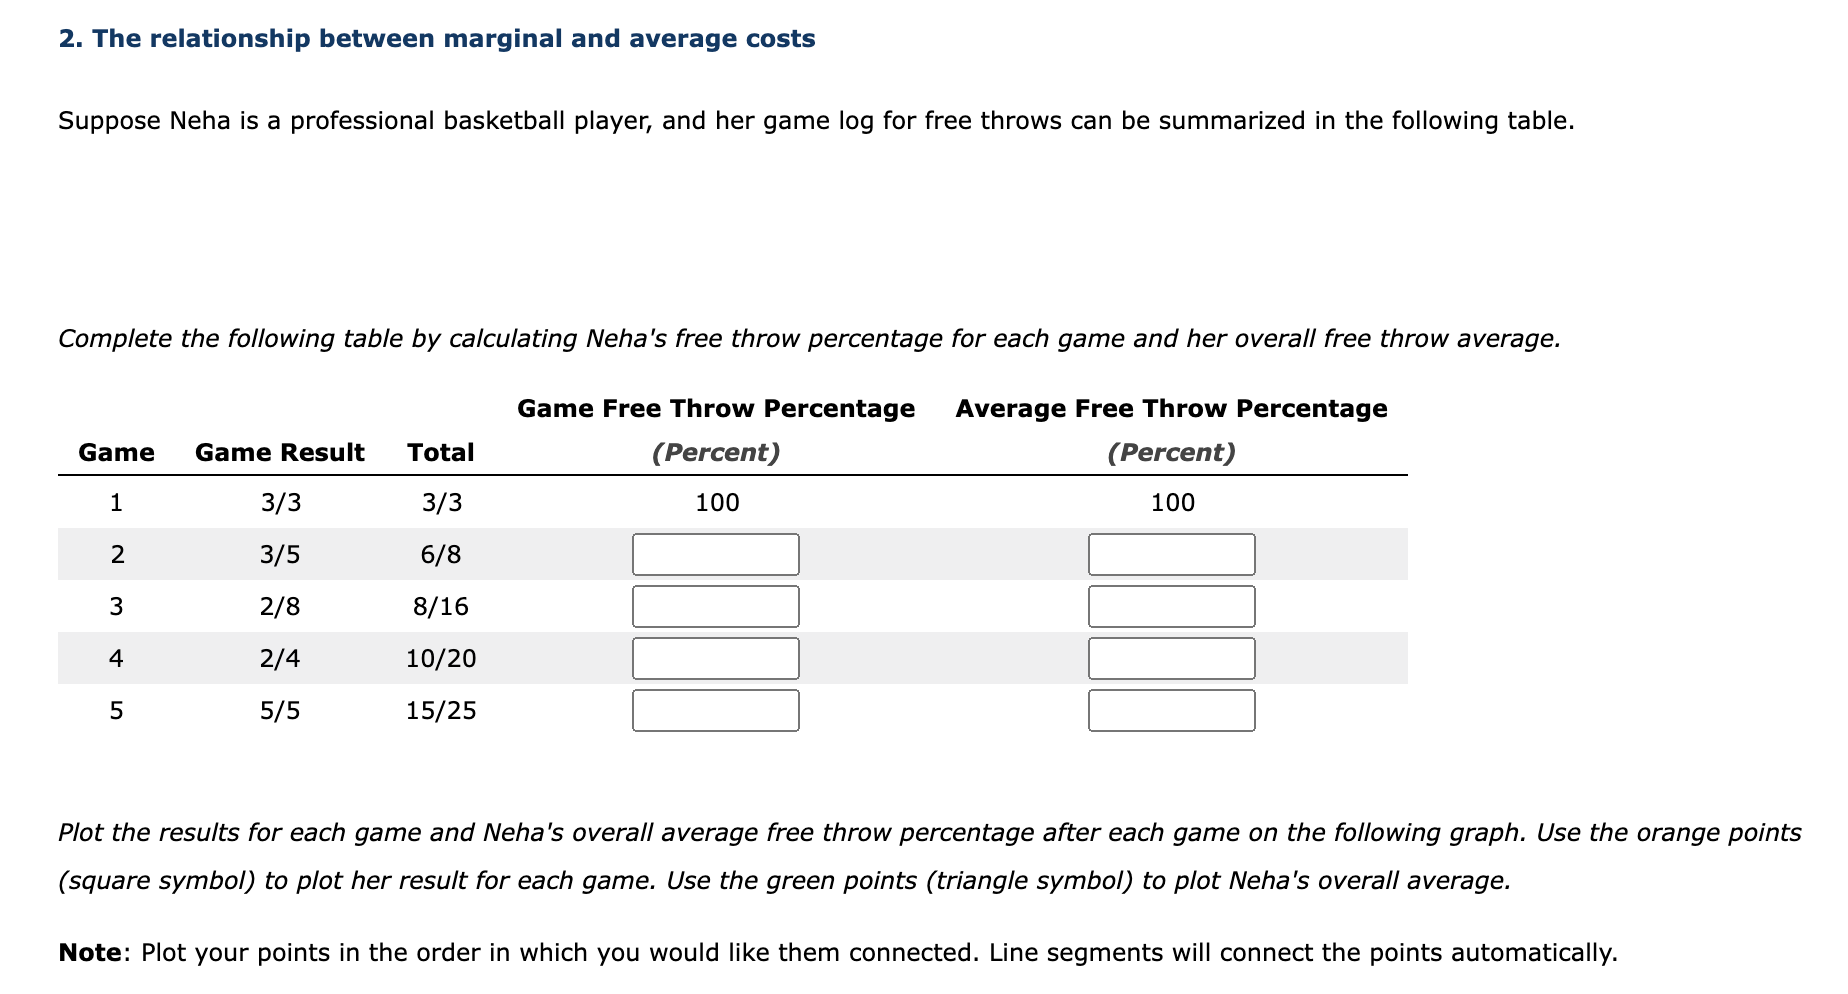Click the 100 value in Game 1 row
Image resolution: width=1848 pixels, height=994 pixels.
click(x=716, y=502)
